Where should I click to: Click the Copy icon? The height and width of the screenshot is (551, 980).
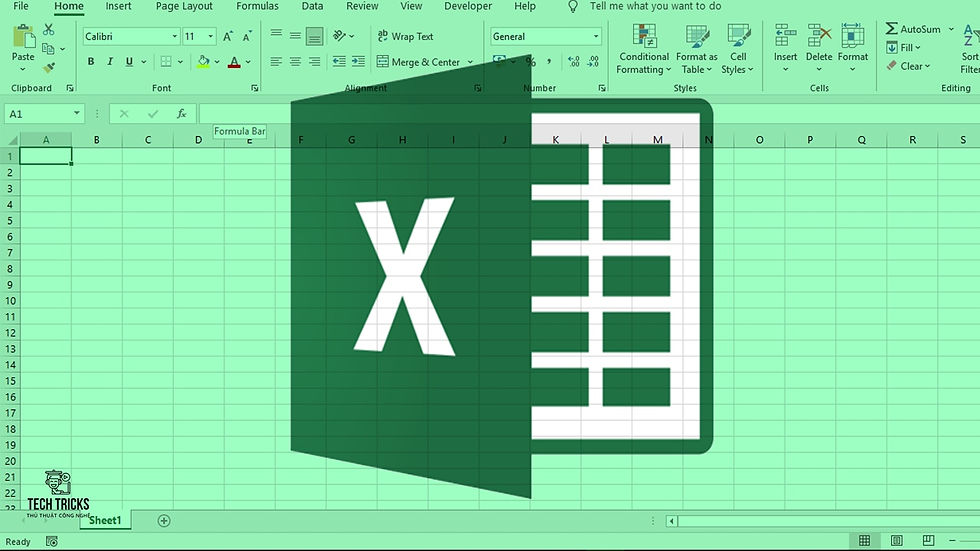48,48
